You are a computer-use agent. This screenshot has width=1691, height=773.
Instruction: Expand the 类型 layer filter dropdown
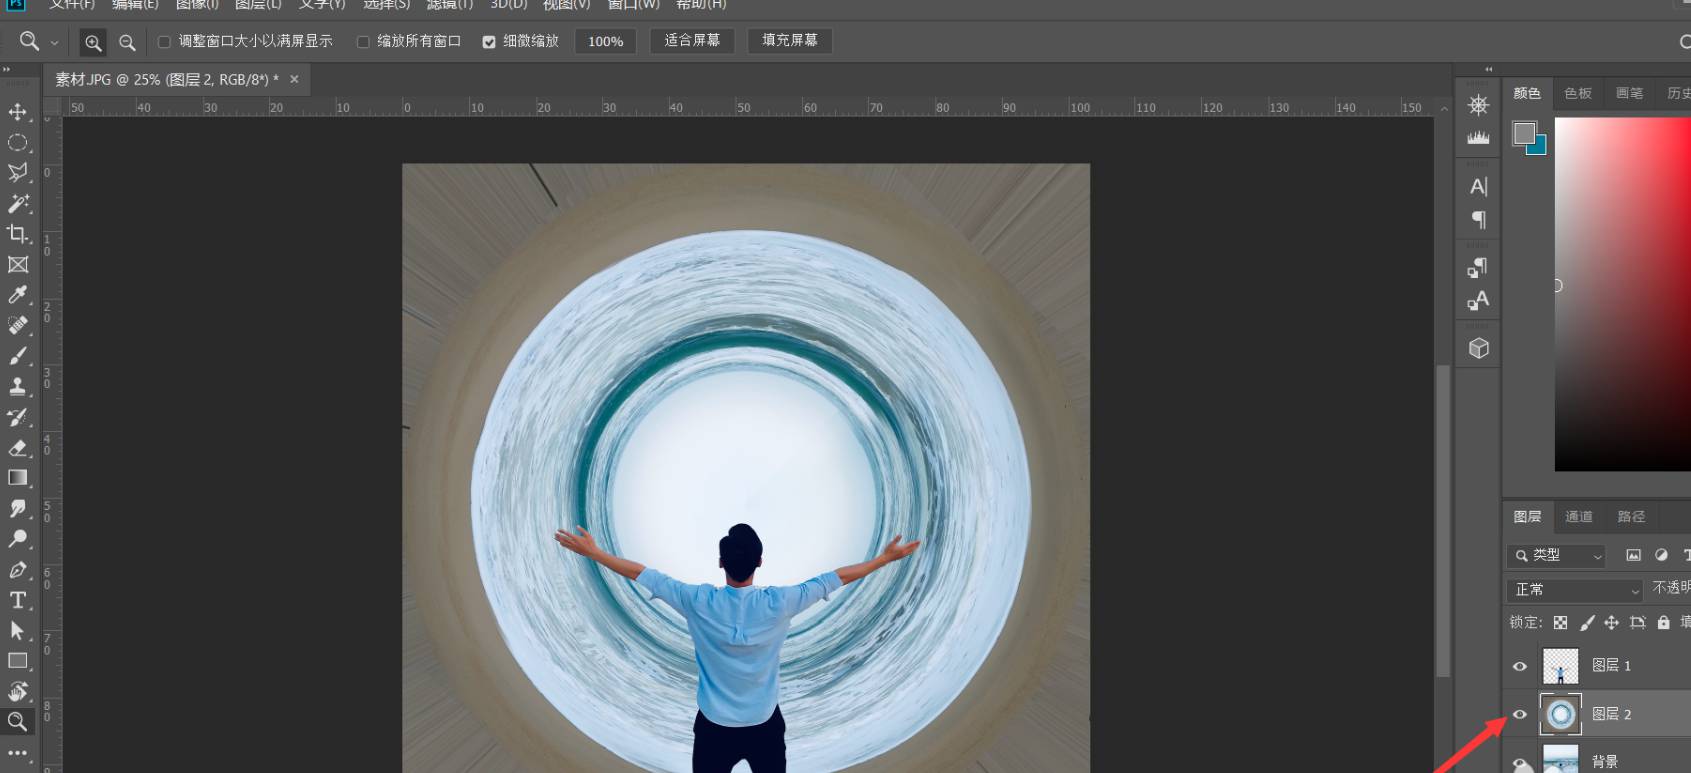click(x=1557, y=555)
